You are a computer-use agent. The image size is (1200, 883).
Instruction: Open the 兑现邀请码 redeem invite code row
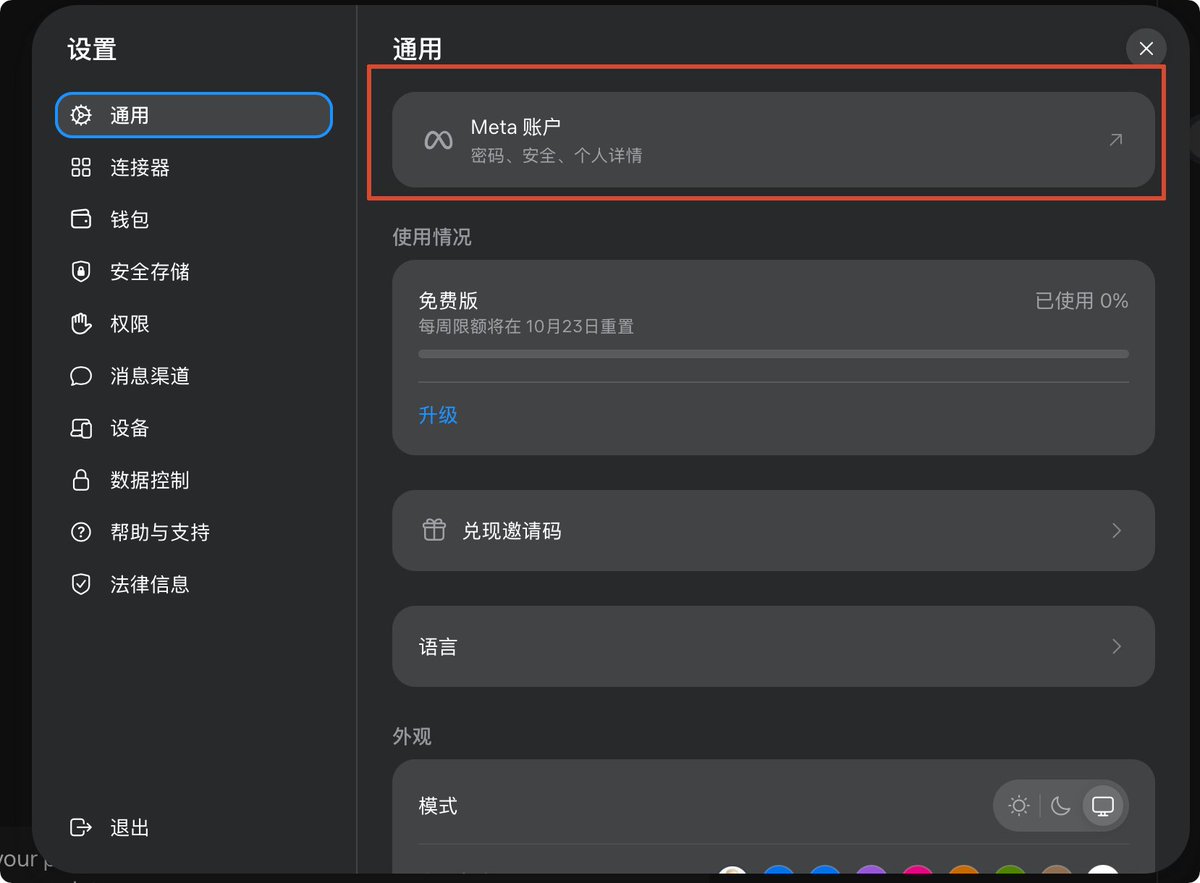773,530
